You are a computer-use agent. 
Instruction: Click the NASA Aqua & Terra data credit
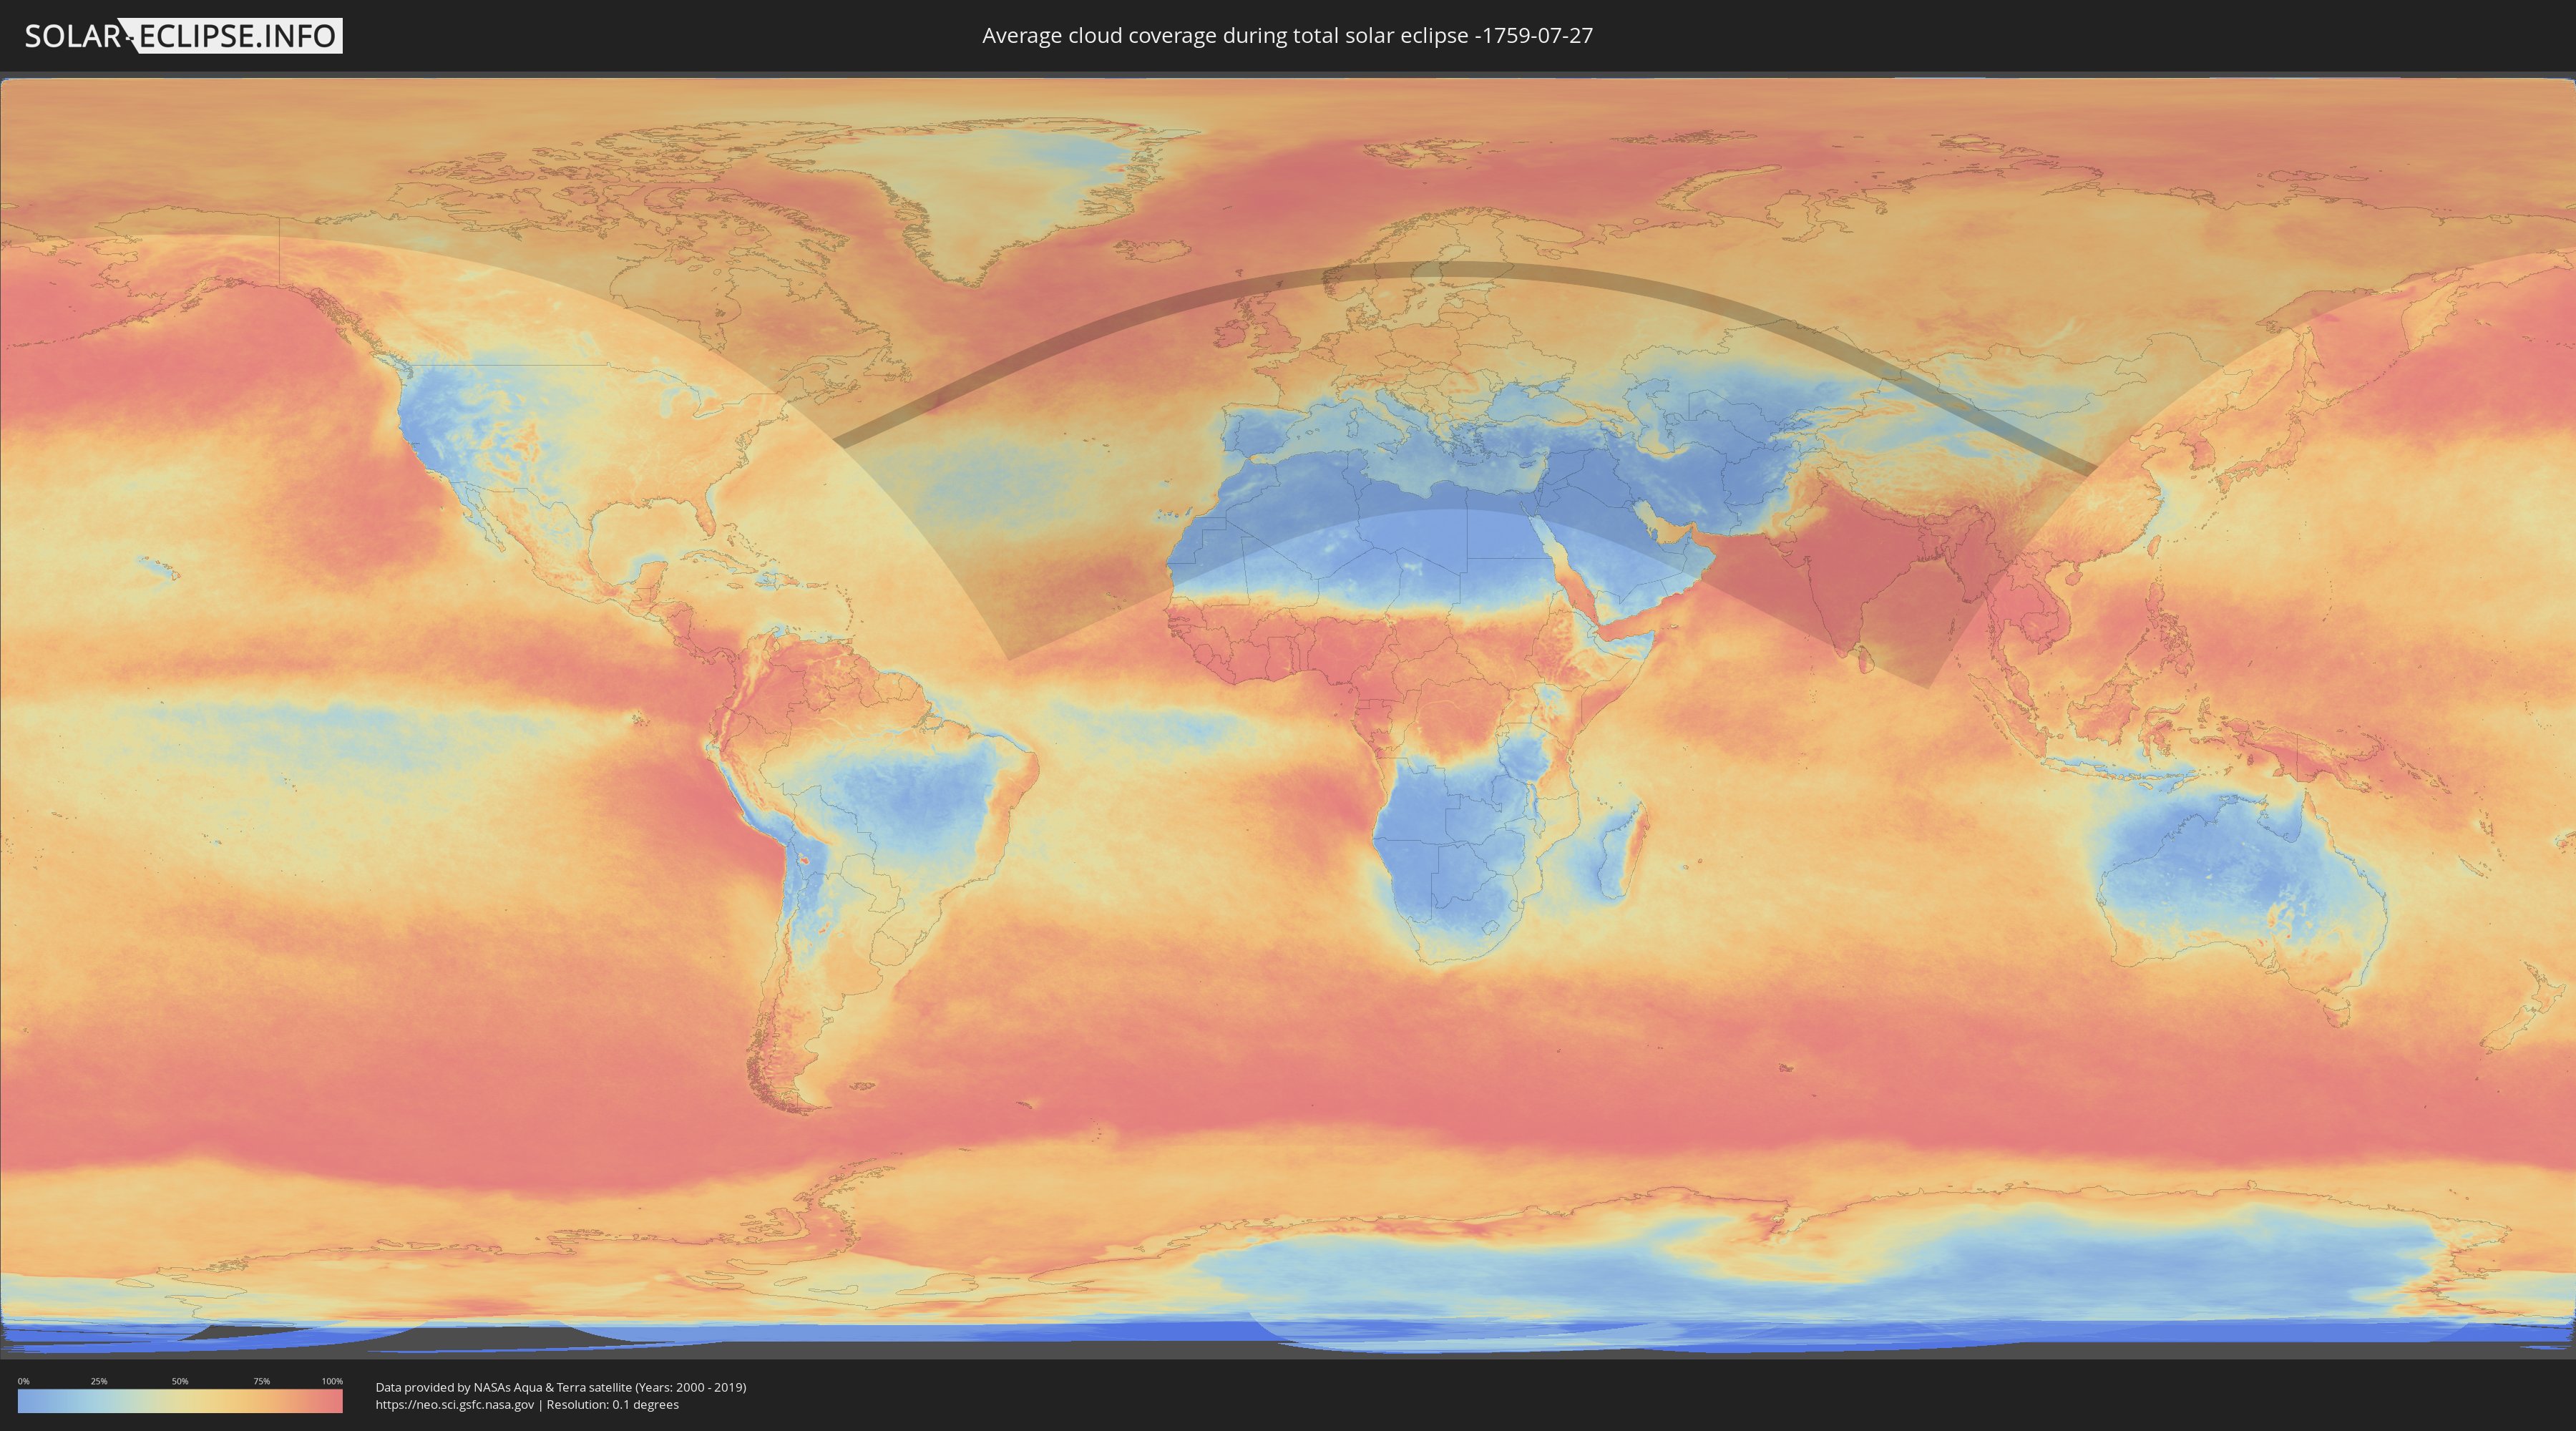[x=560, y=1387]
